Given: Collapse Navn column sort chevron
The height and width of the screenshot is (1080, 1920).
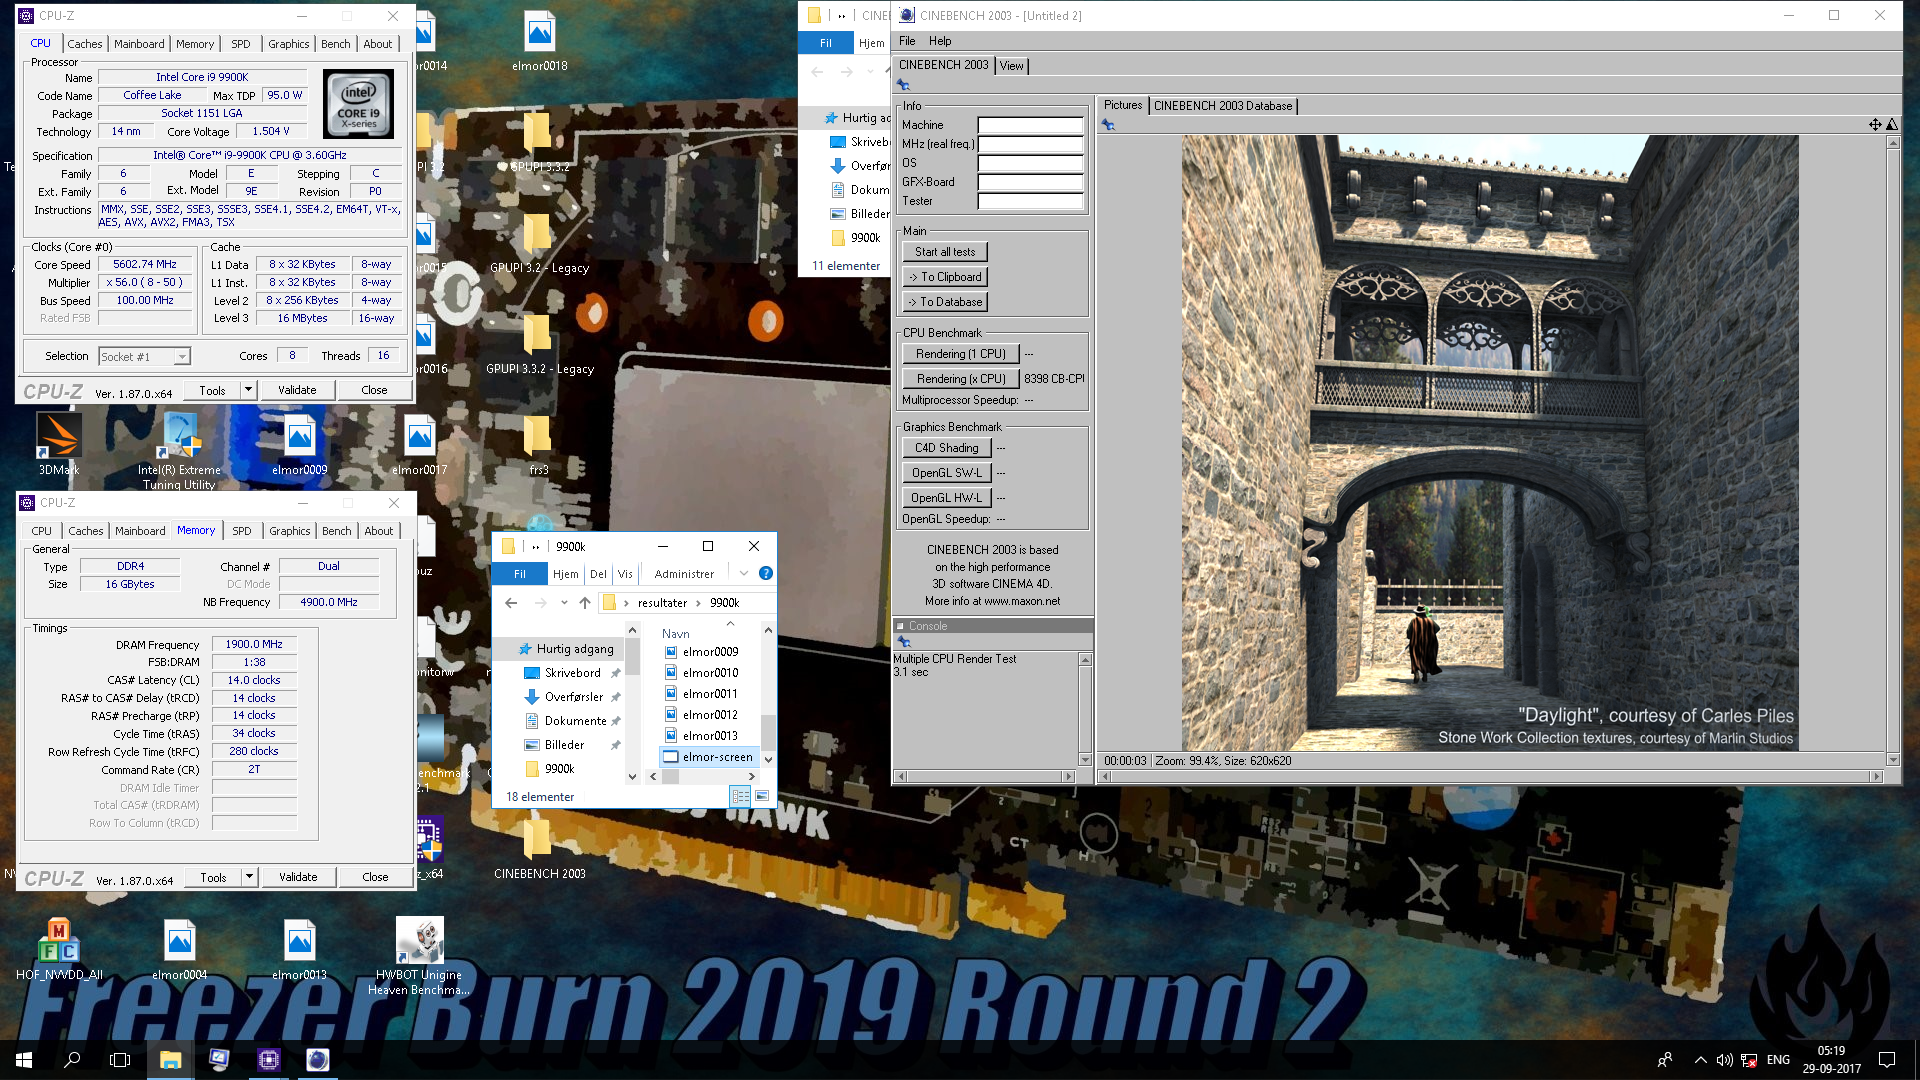Looking at the screenshot, I should click(x=730, y=623).
